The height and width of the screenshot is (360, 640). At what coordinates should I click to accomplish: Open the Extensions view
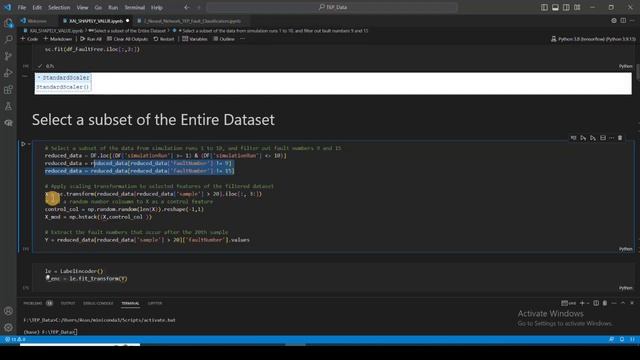[8, 89]
